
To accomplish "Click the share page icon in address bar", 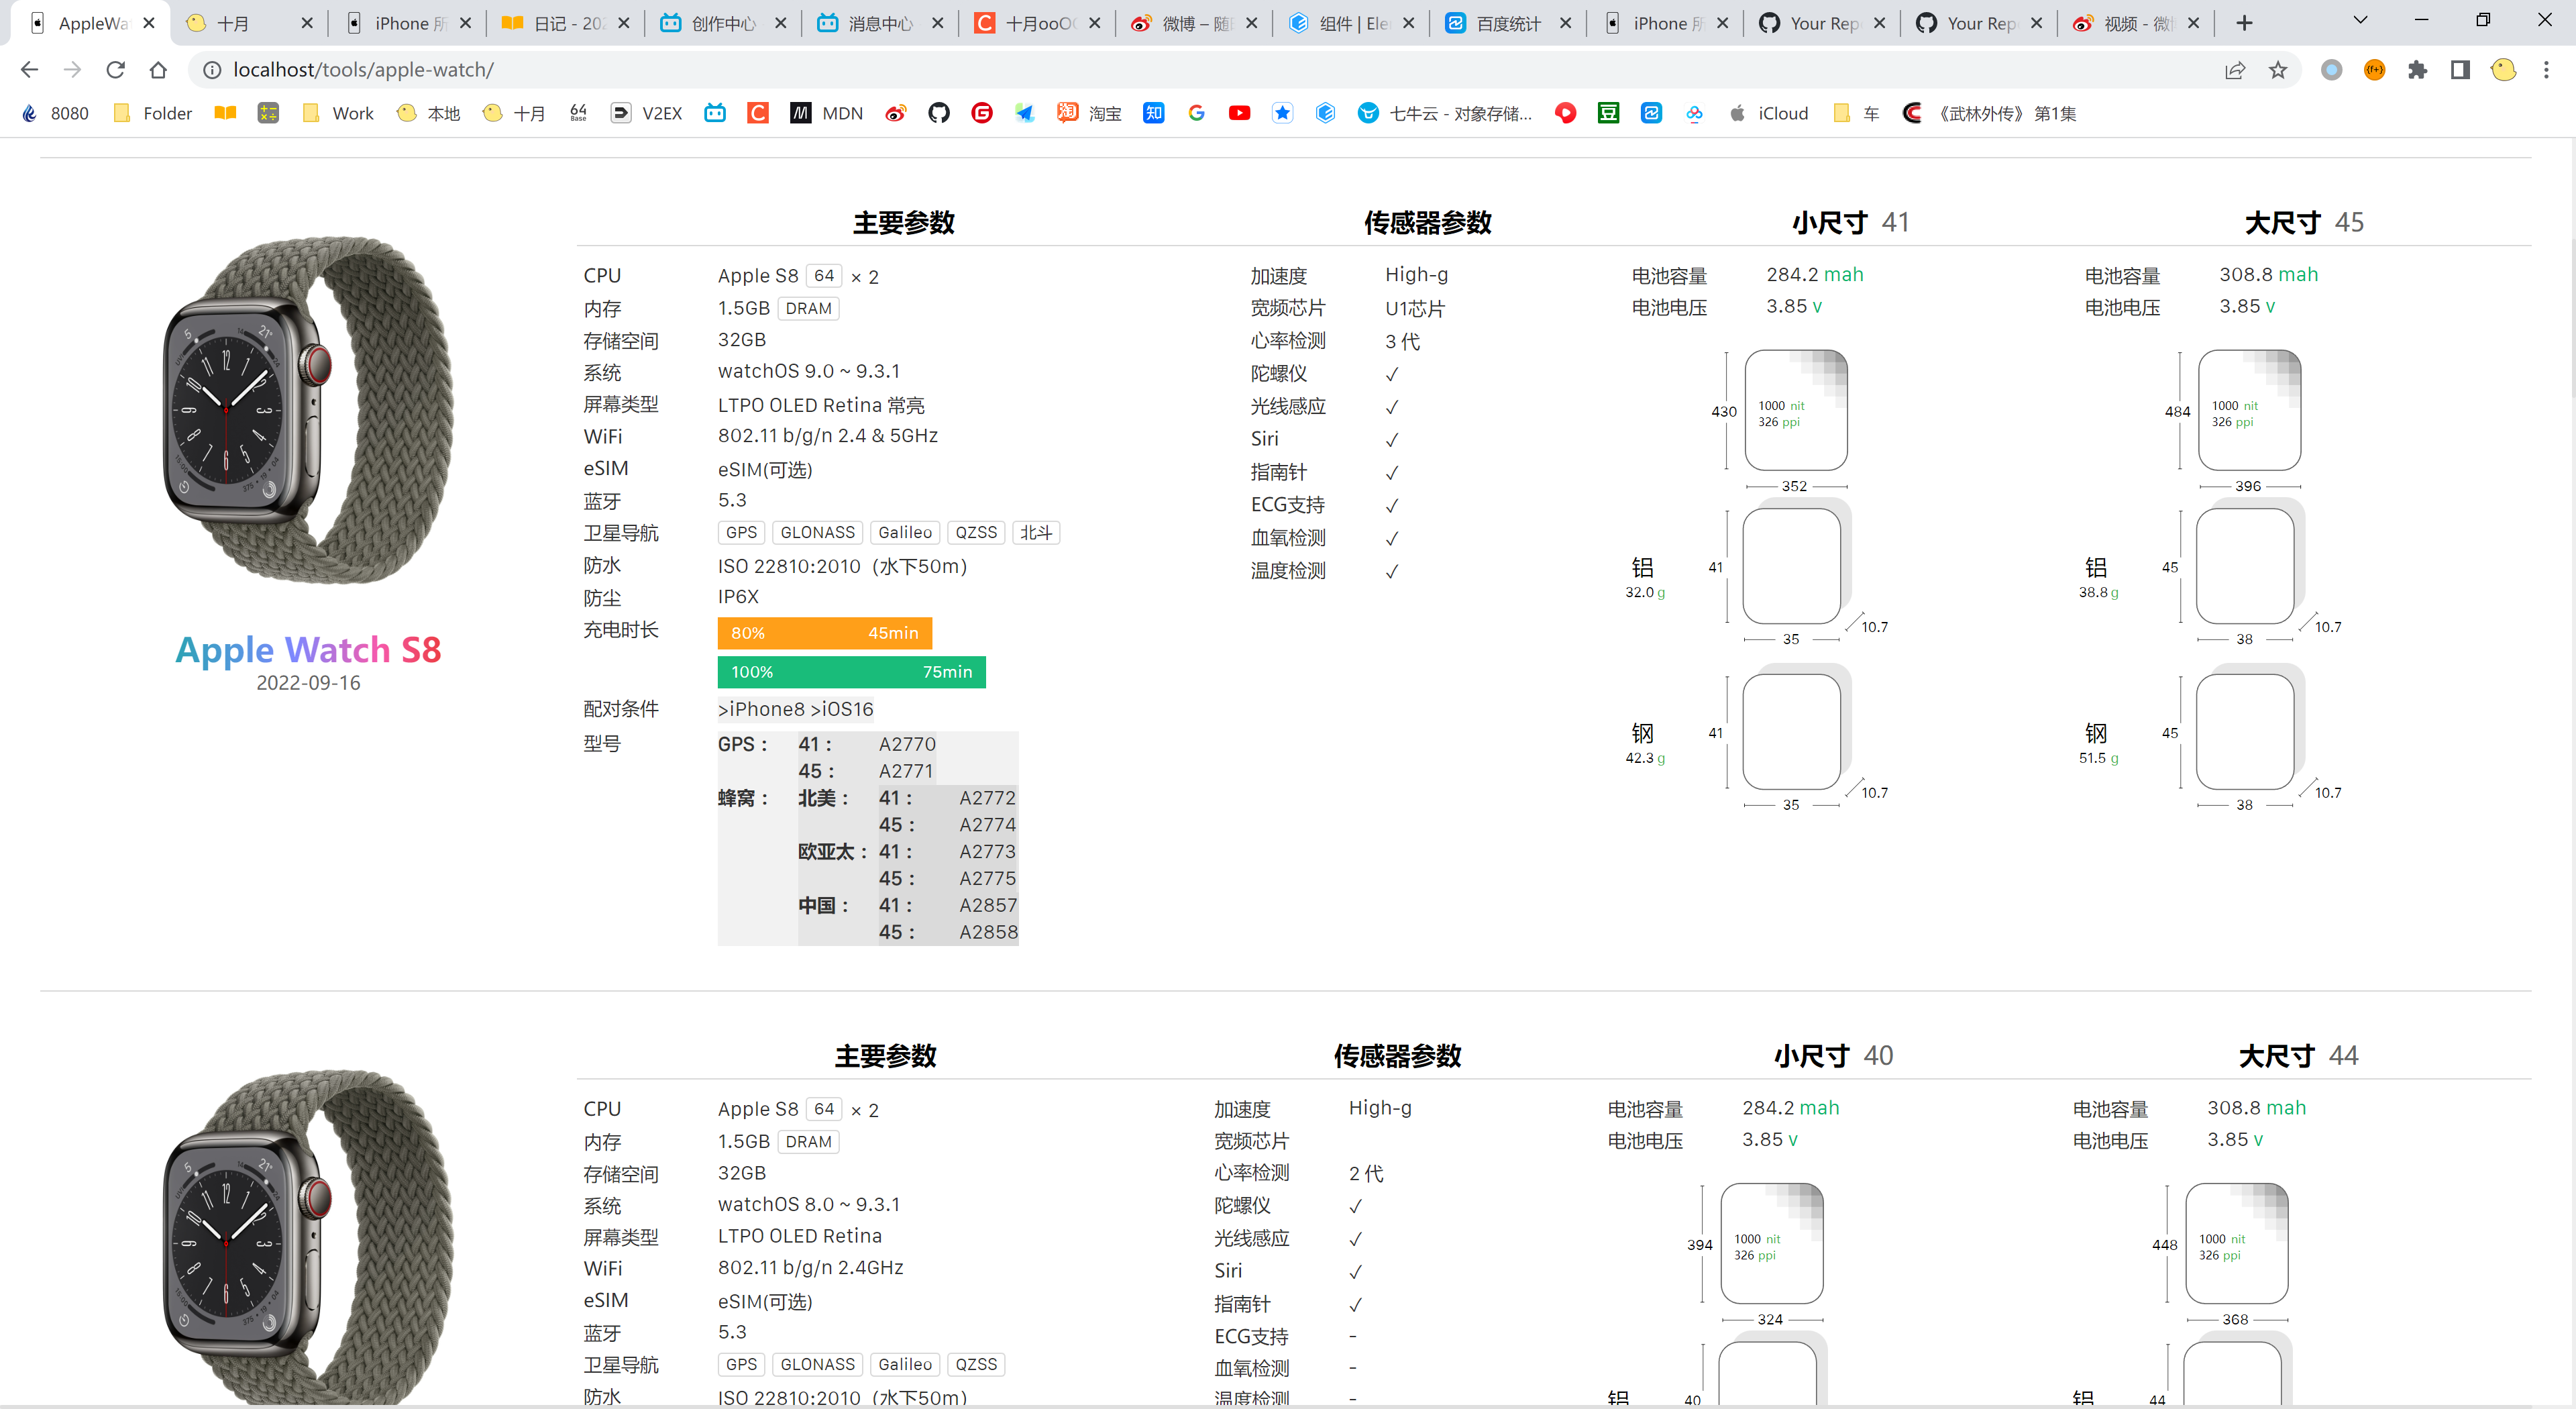I will click(x=2236, y=70).
